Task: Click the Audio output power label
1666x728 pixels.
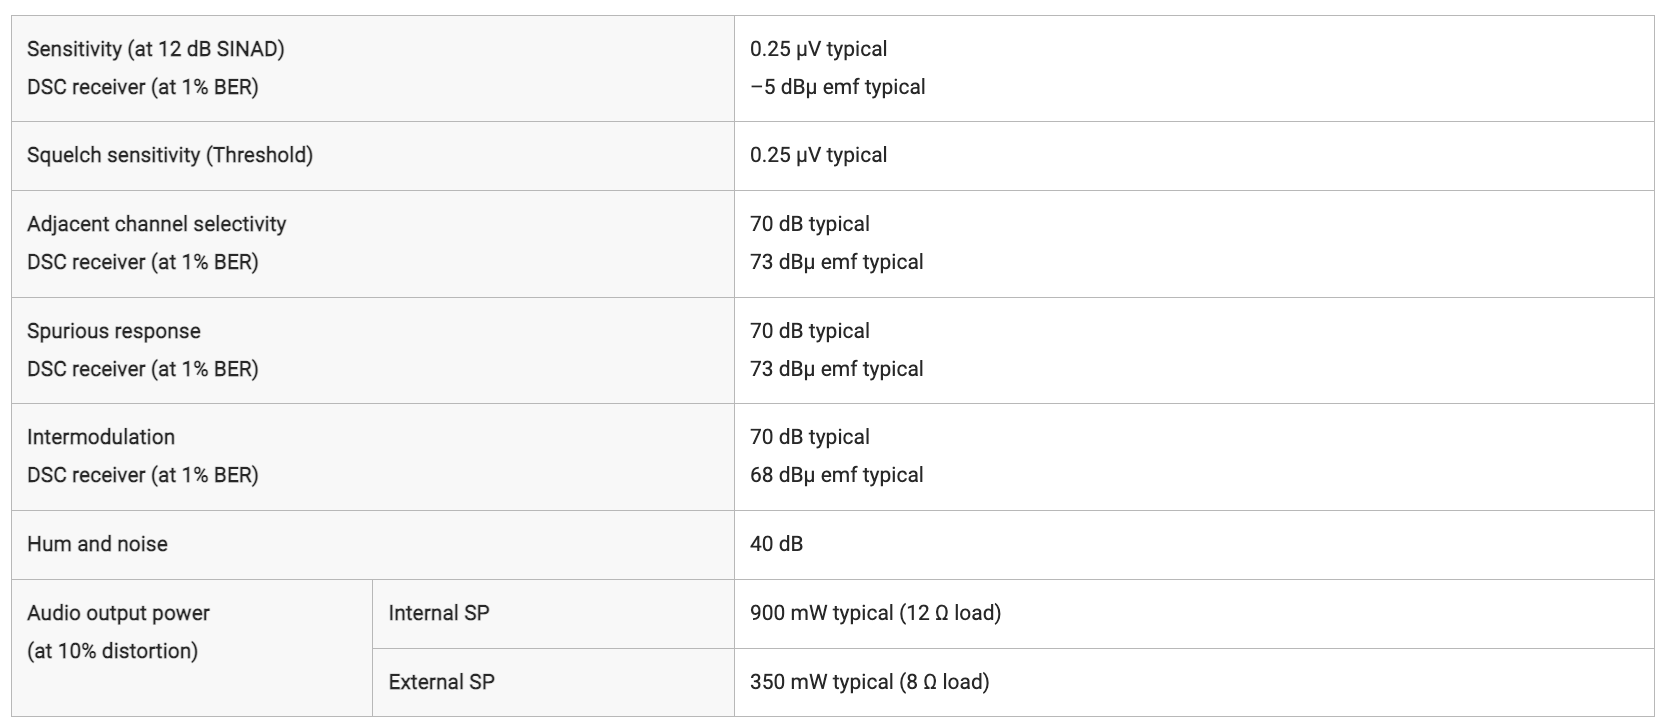Action: (119, 613)
